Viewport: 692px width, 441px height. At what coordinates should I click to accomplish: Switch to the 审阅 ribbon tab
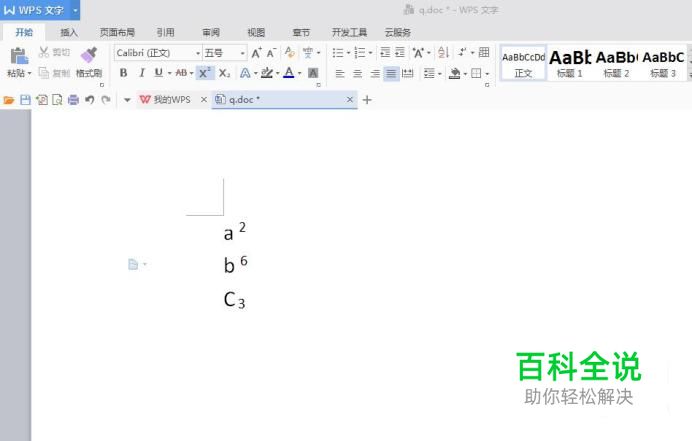(x=211, y=32)
